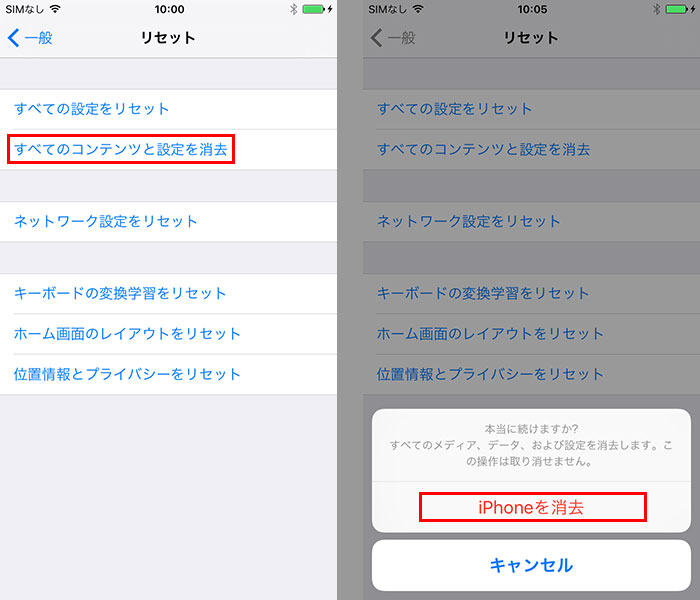Tap the Wi-Fi icon in right status bar
This screenshot has width=700, height=600.
(418, 8)
